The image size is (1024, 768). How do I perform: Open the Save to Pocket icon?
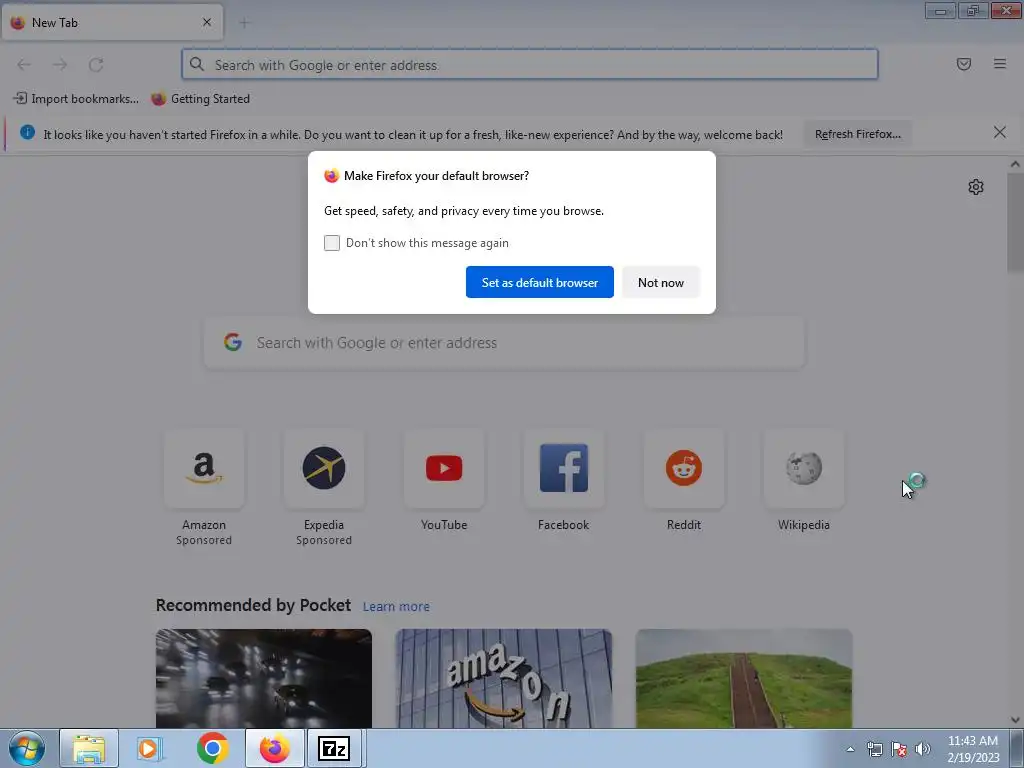(964, 64)
